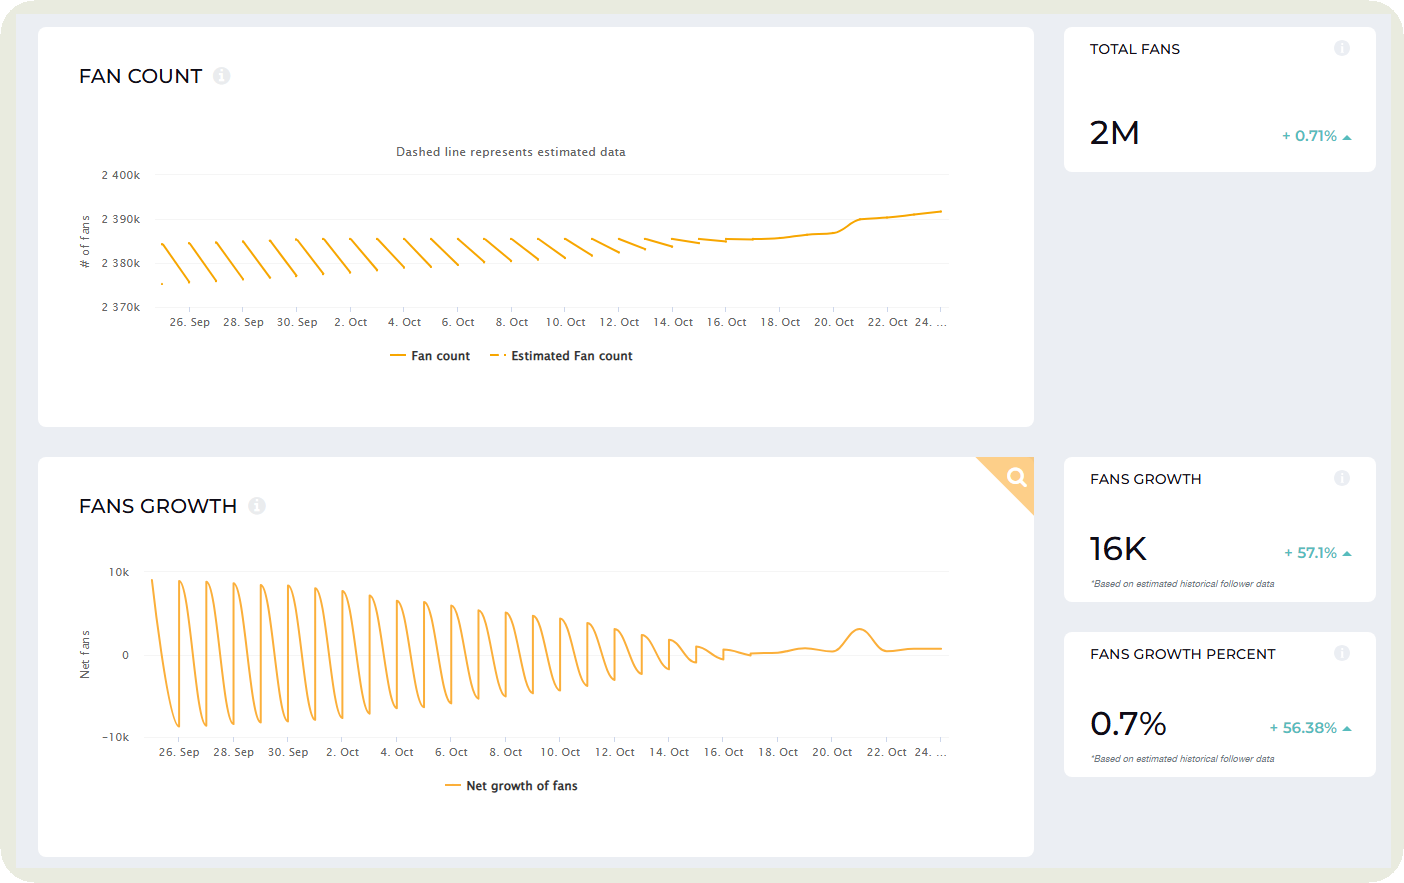Click the trend arrow beside +57.1%
The width and height of the screenshot is (1404, 883).
click(1348, 551)
